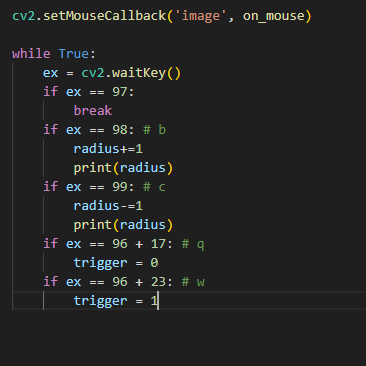
Task: Click the setMouseCallback function name
Action: [105, 16]
